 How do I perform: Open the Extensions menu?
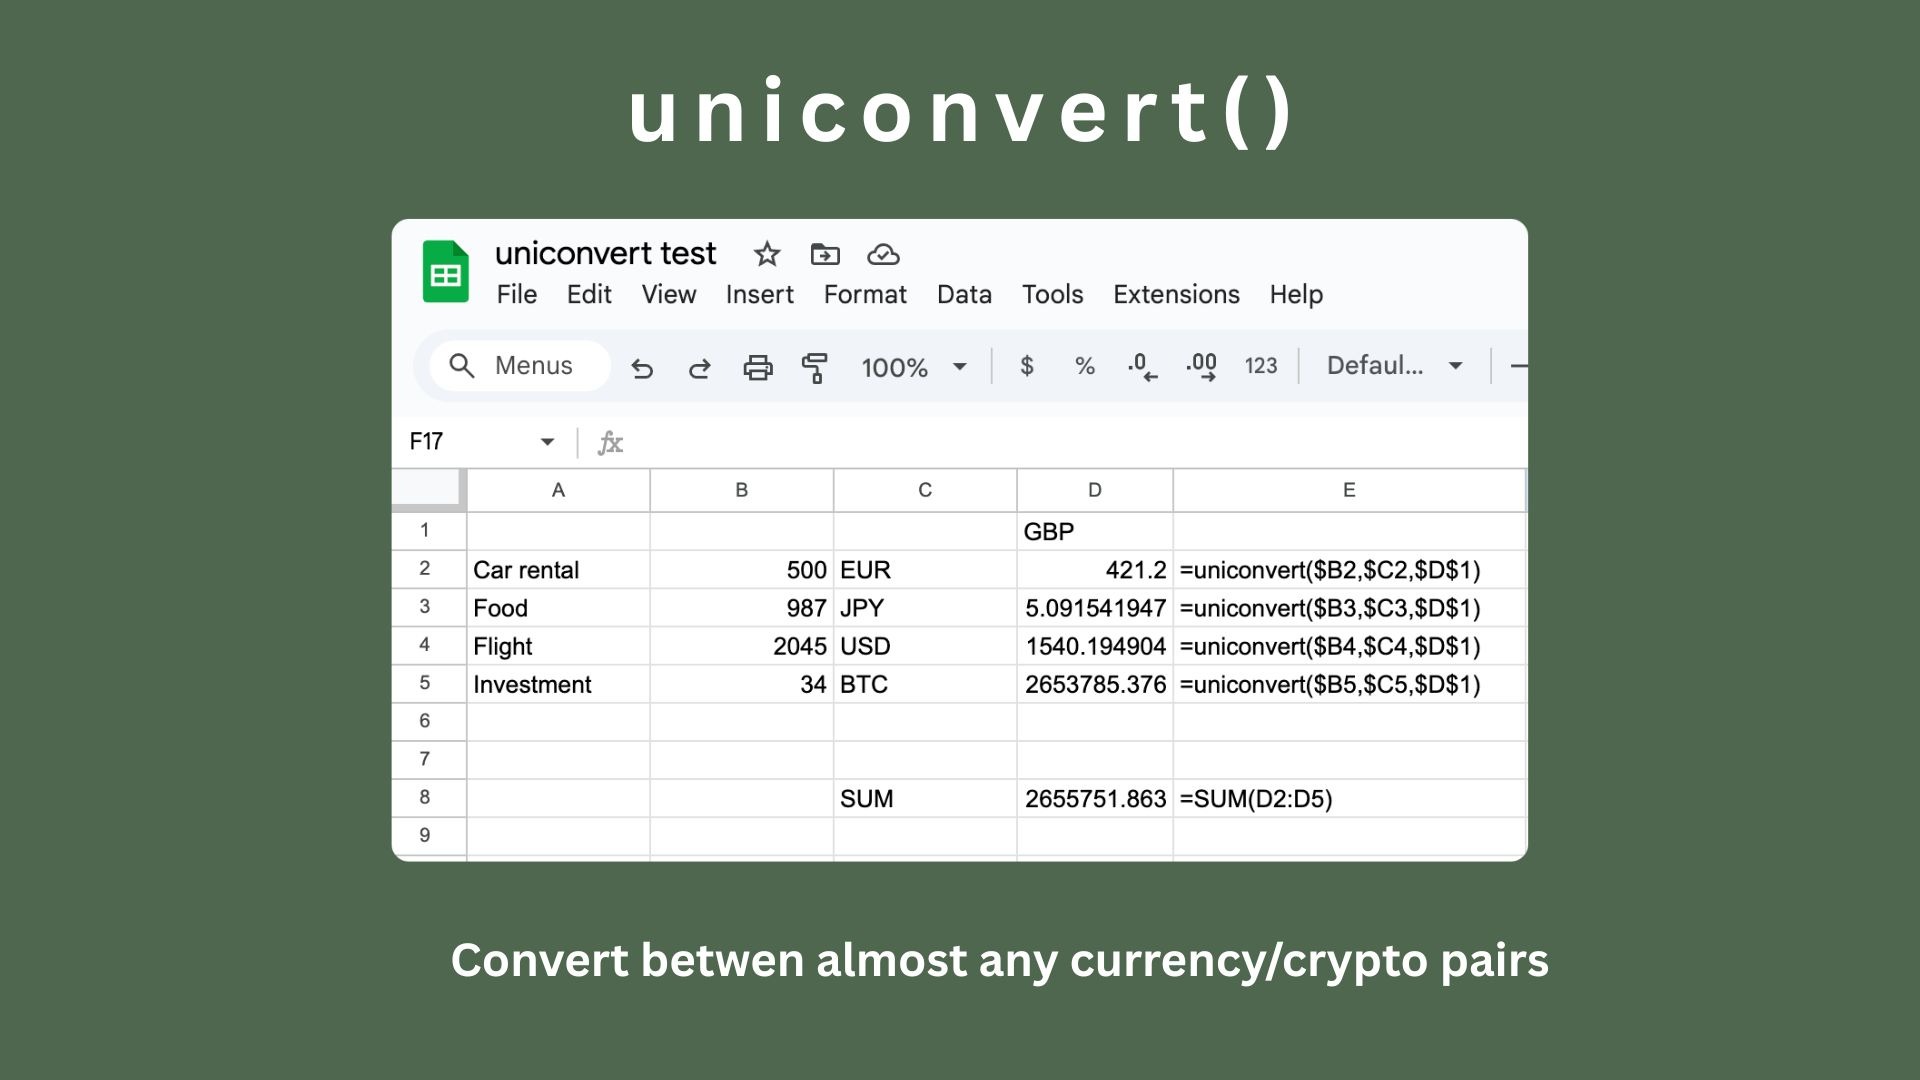[1176, 294]
